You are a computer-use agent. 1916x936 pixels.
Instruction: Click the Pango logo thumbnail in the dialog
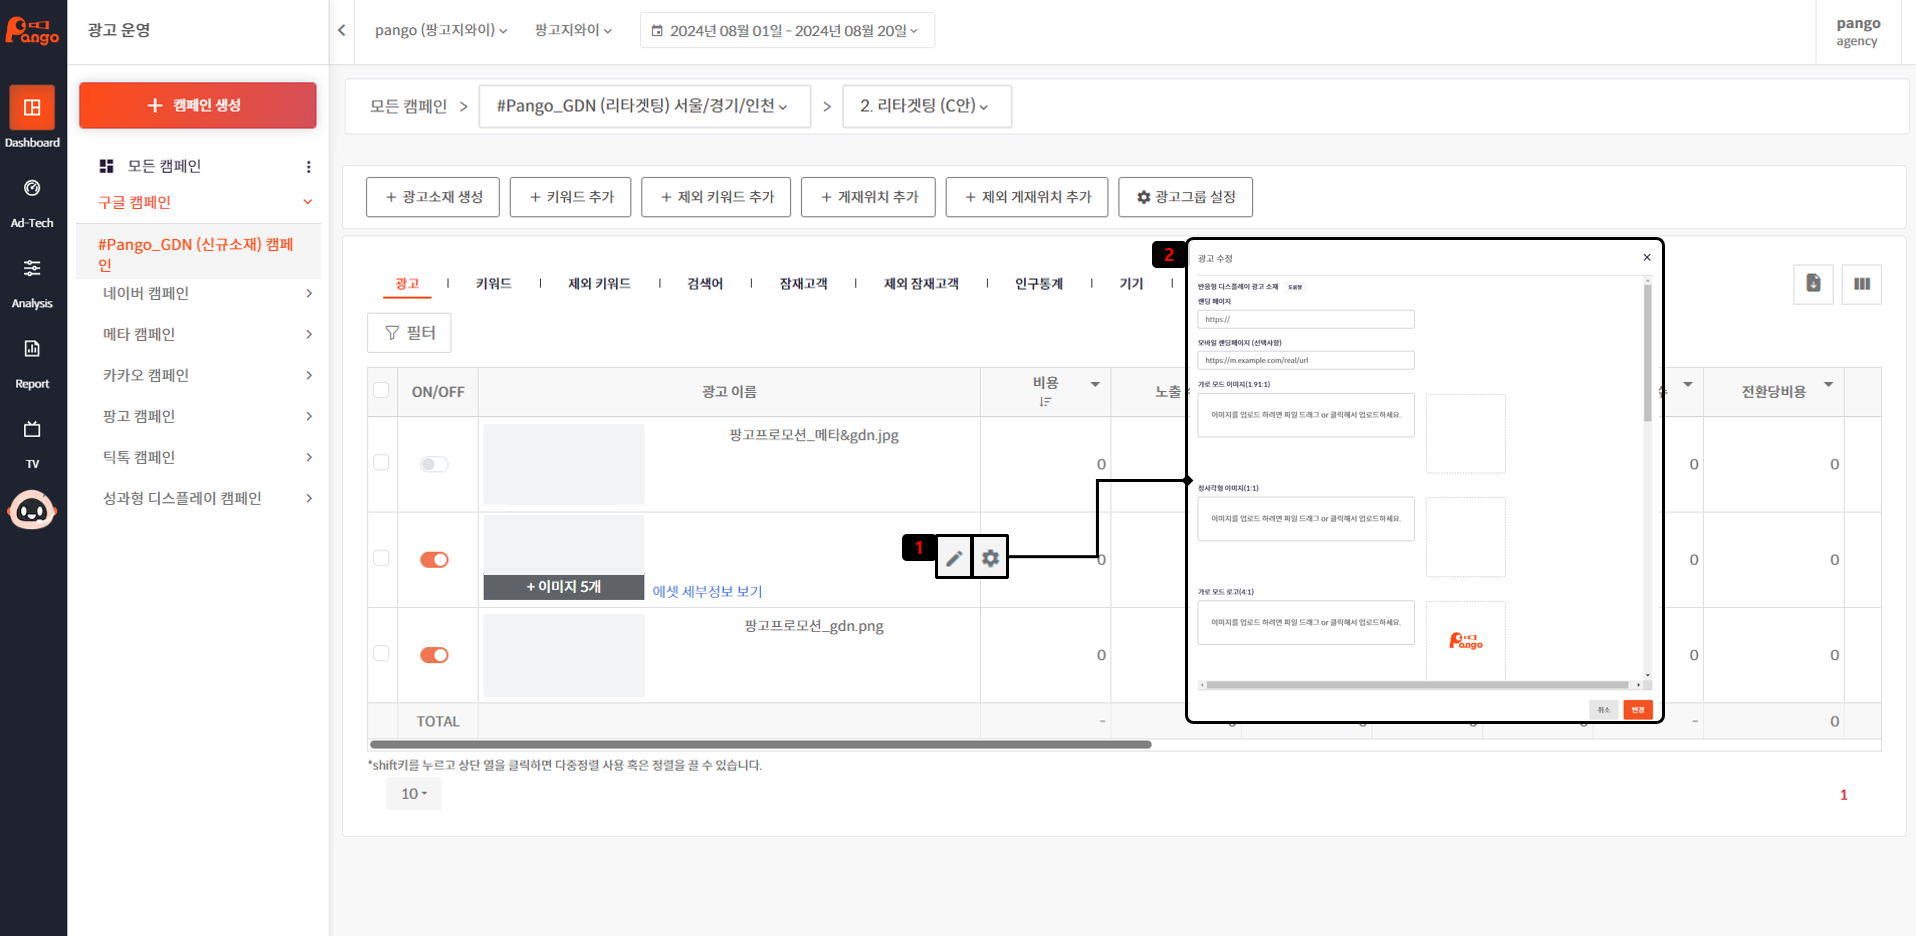pos(1466,641)
